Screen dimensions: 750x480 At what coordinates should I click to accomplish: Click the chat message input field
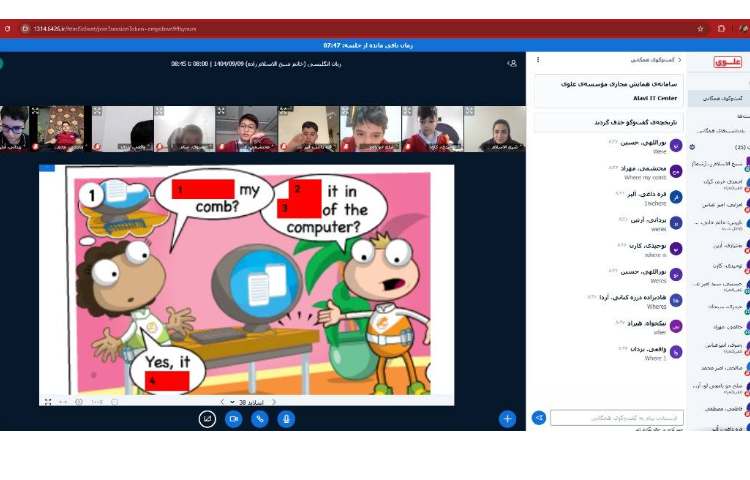616,418
